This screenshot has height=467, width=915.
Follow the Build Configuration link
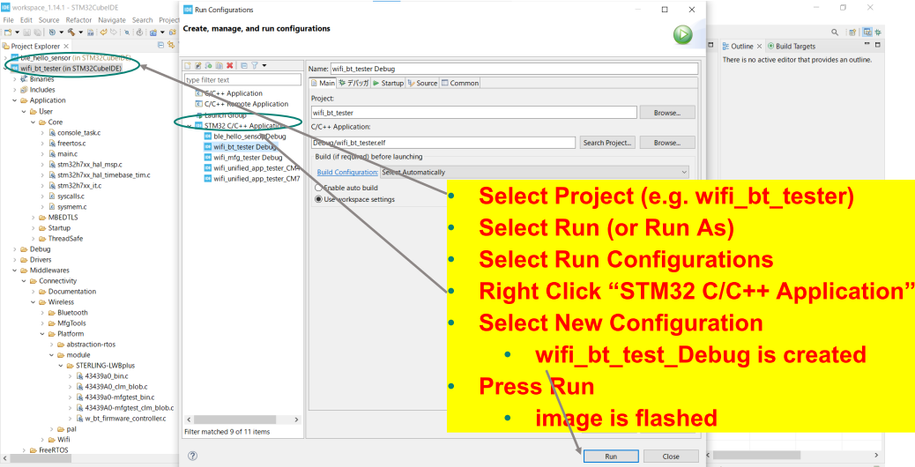346,173
